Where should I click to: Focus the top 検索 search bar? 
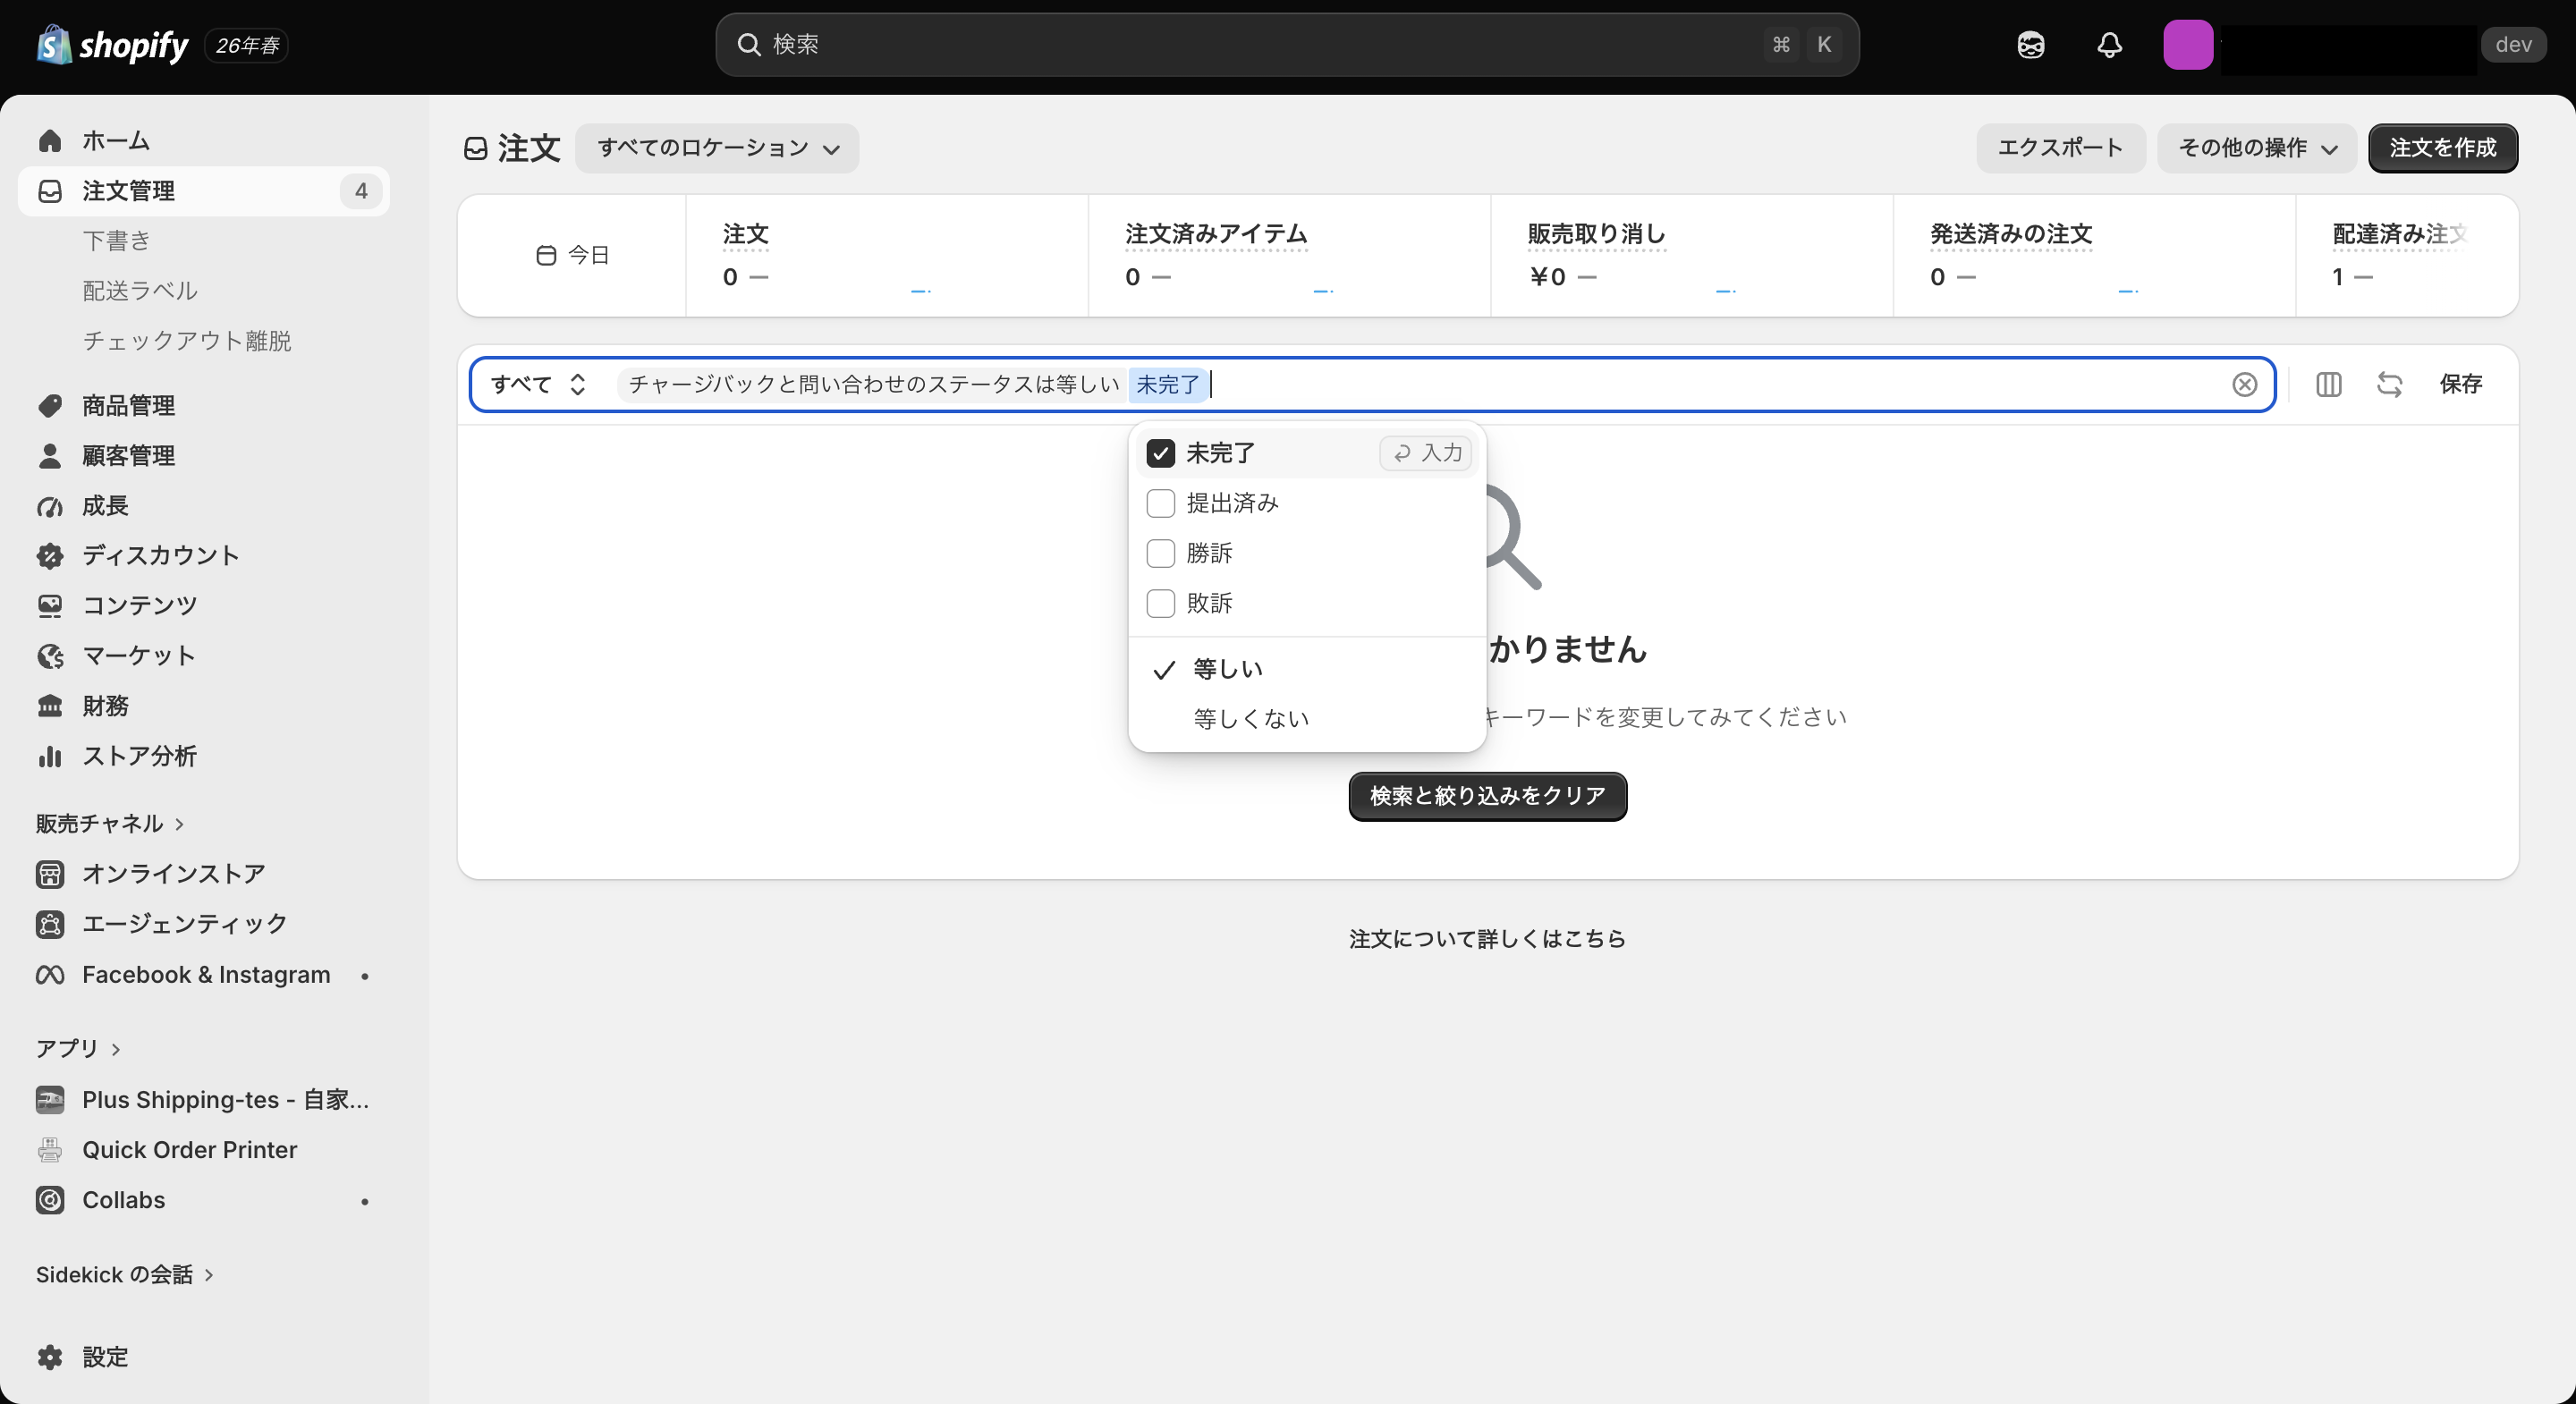pos(1287,45)
